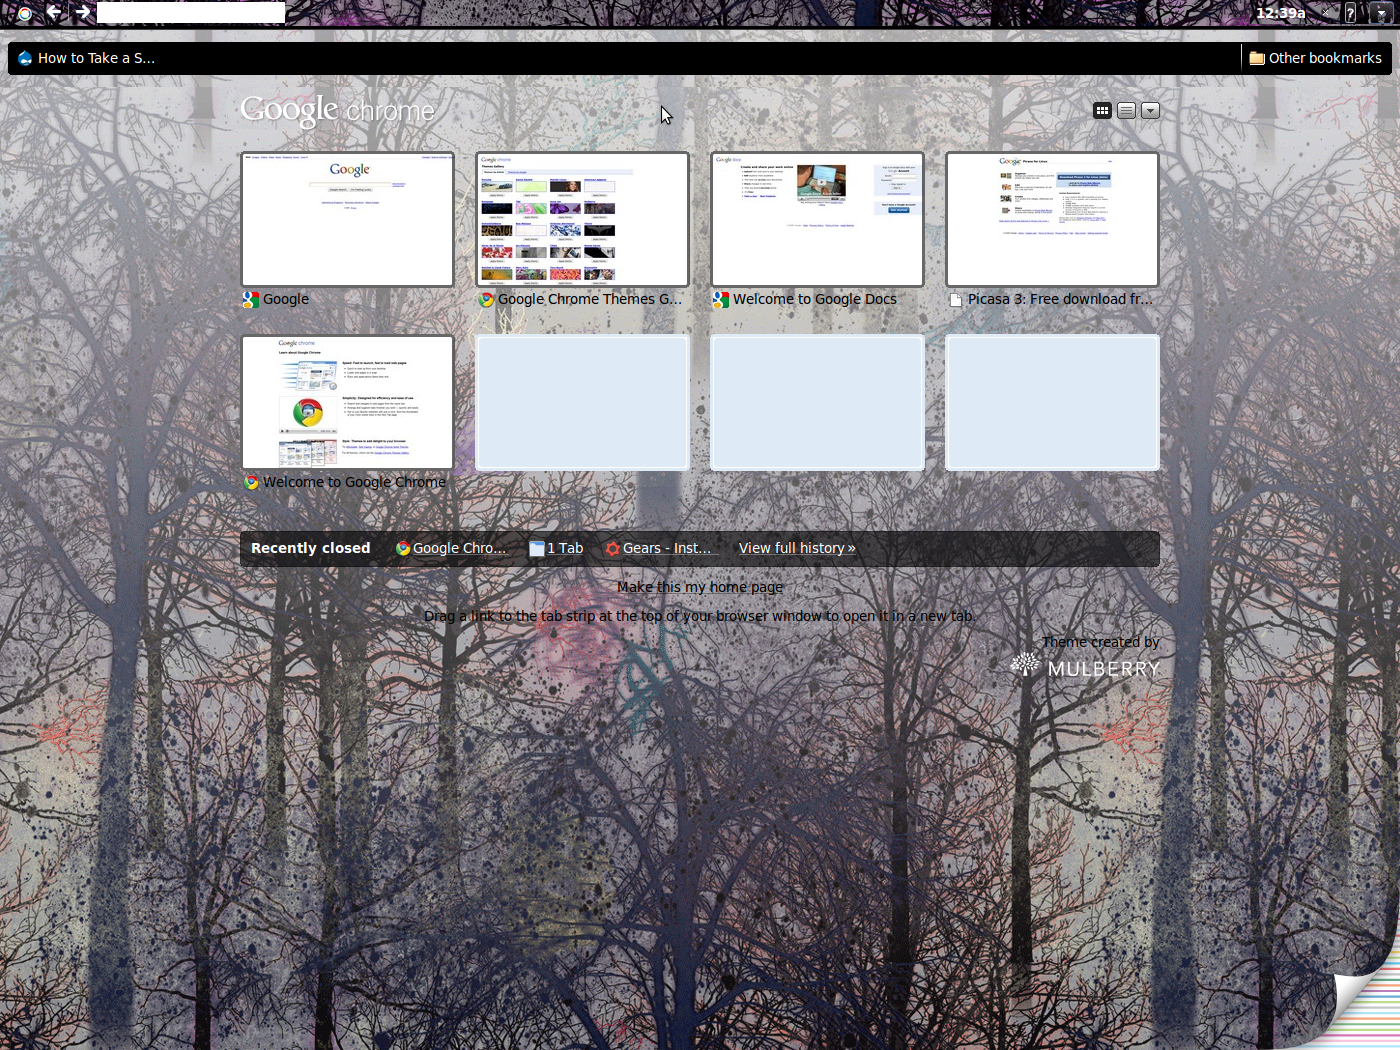Switch to list view of most visited
The height and width of the screenshot is (1050, 1400).
1126,110
